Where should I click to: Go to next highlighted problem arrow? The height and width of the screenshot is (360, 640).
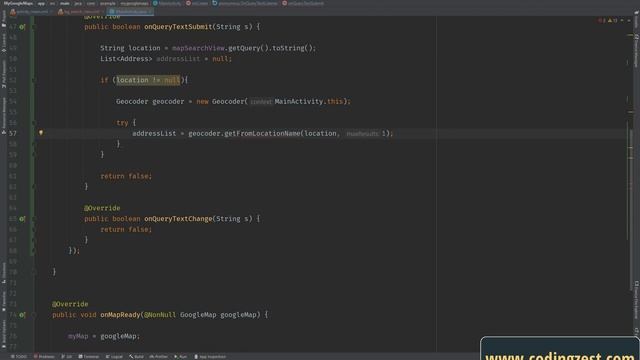[x=629, y=20]
